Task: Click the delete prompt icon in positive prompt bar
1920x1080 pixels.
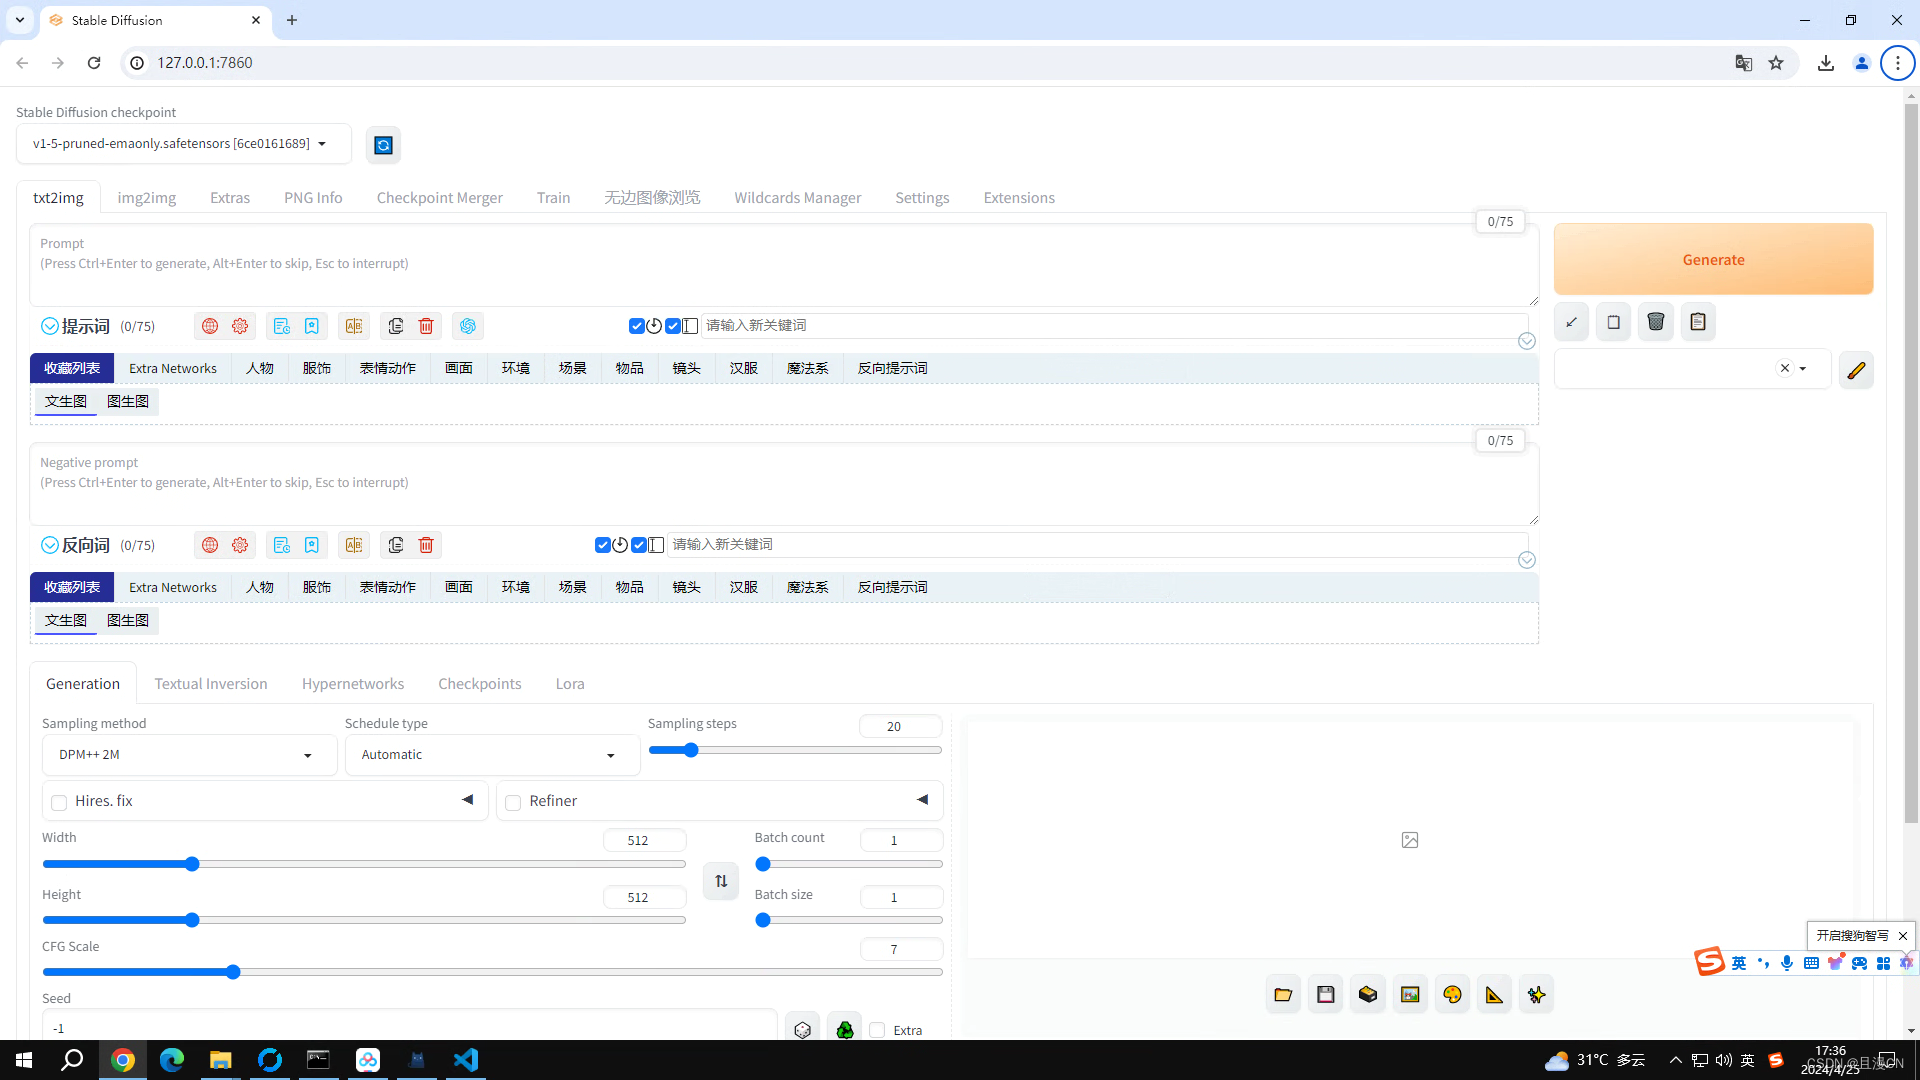Action: [x=426, y=326]
